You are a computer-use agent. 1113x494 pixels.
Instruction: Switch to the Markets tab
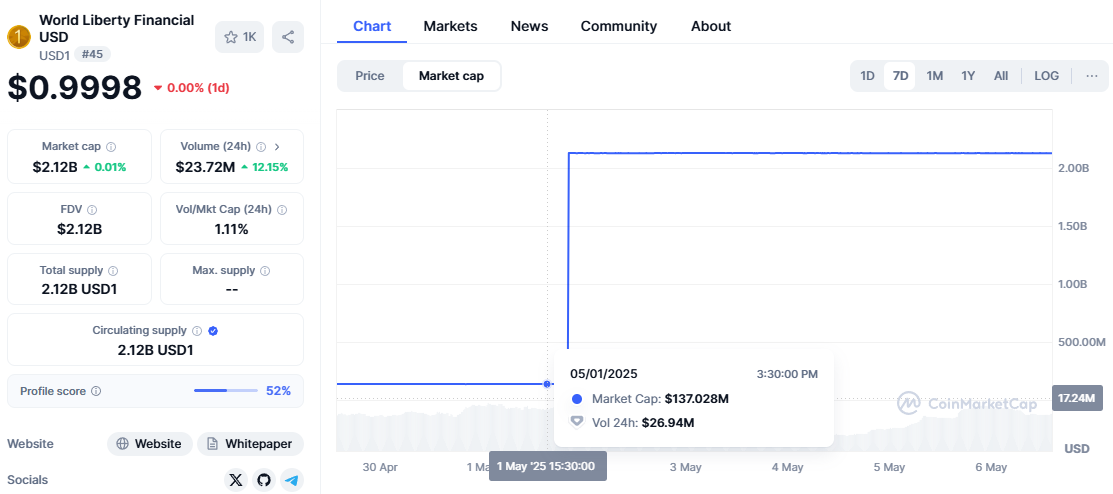(x=450, y=26)
